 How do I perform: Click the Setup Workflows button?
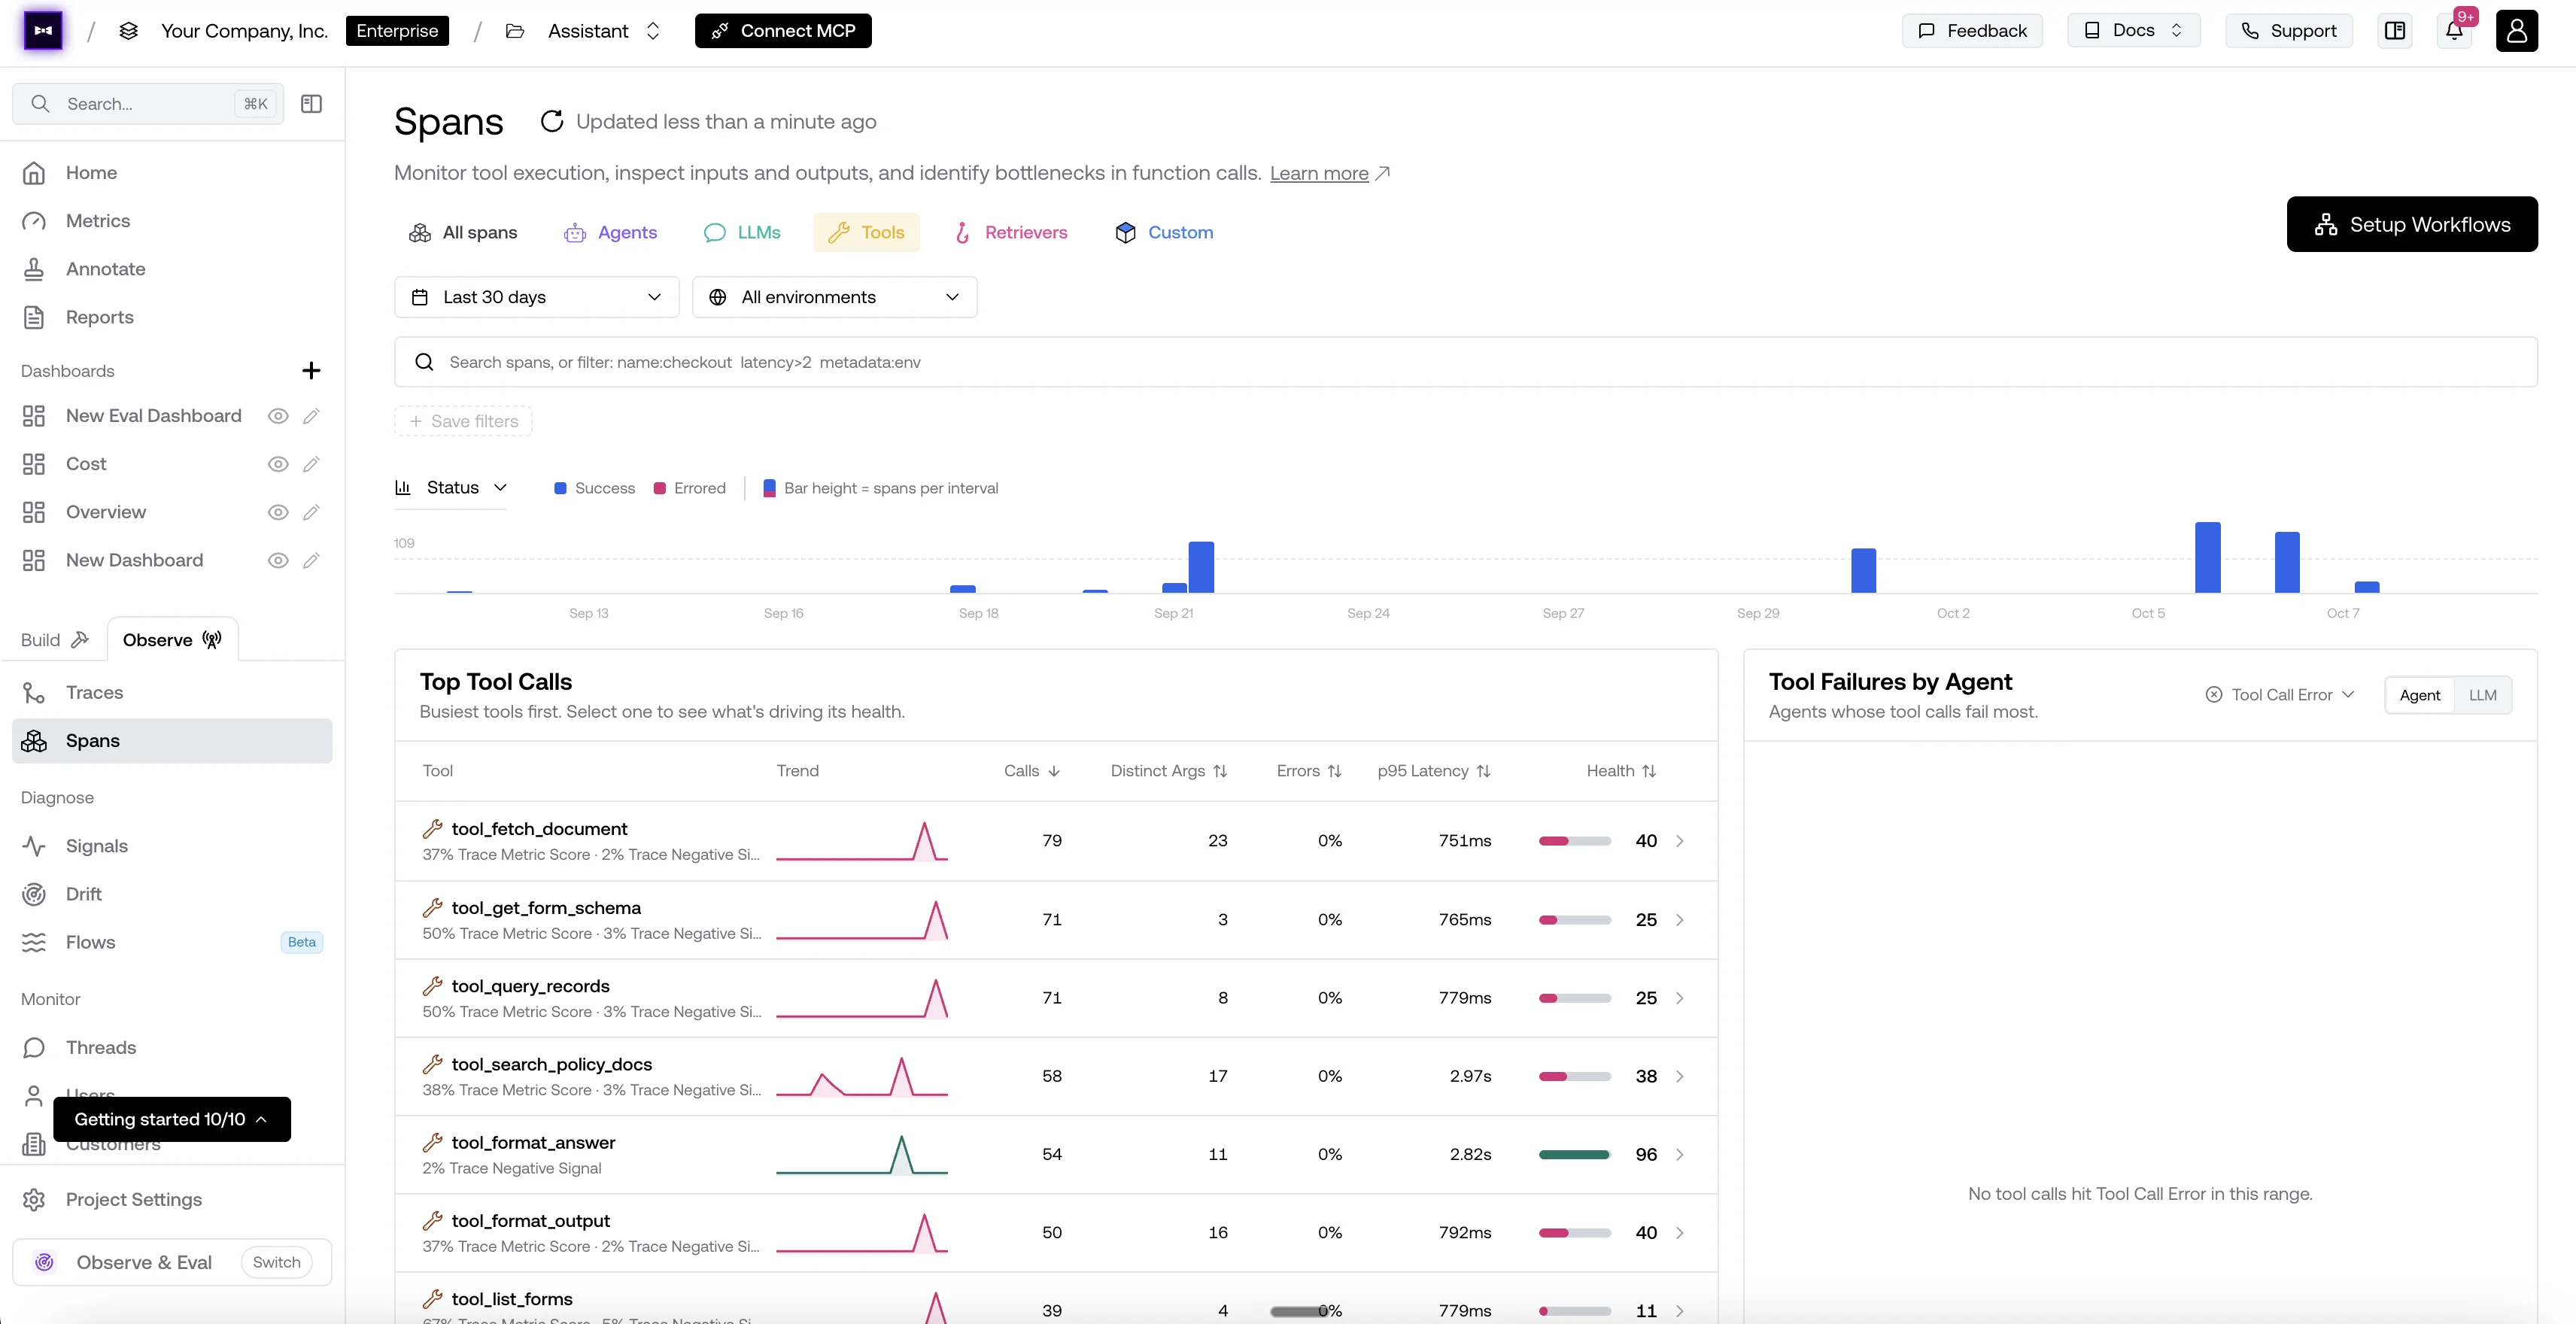(x=2411, y=224)
